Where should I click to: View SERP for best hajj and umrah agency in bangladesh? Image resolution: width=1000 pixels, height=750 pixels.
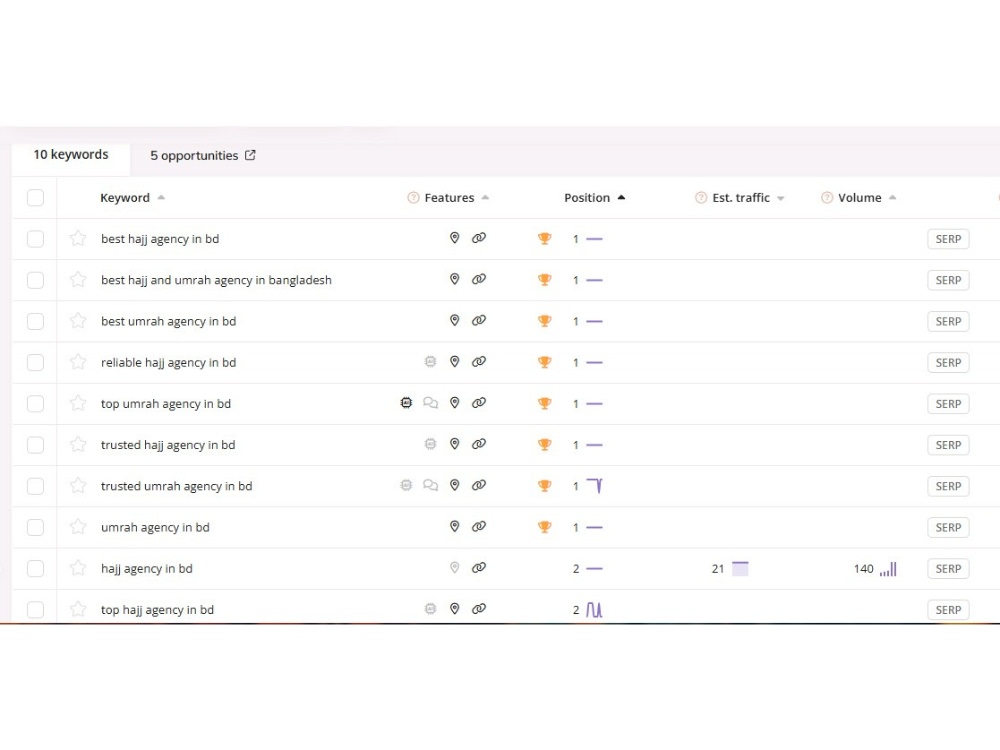click(948, 280)
